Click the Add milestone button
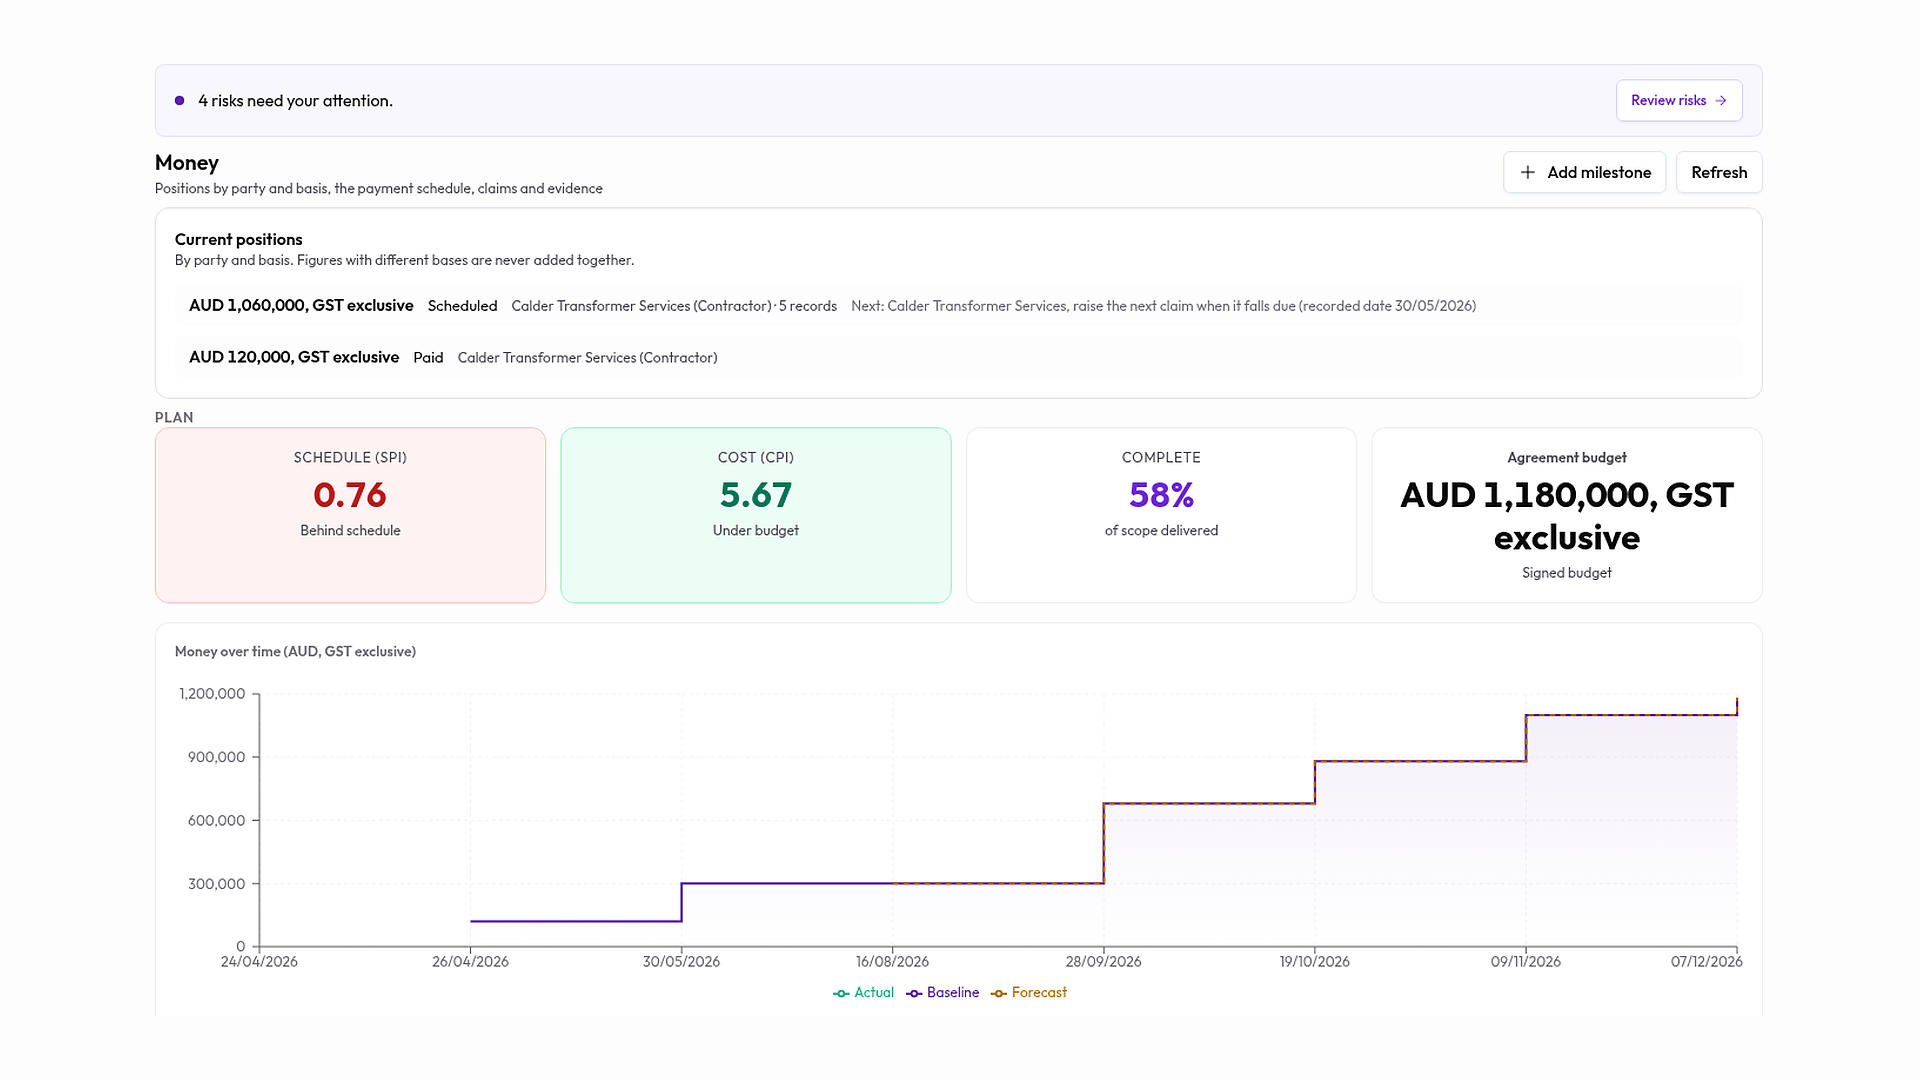Screen dimensions: 1920x1080 pos(1584,172)
